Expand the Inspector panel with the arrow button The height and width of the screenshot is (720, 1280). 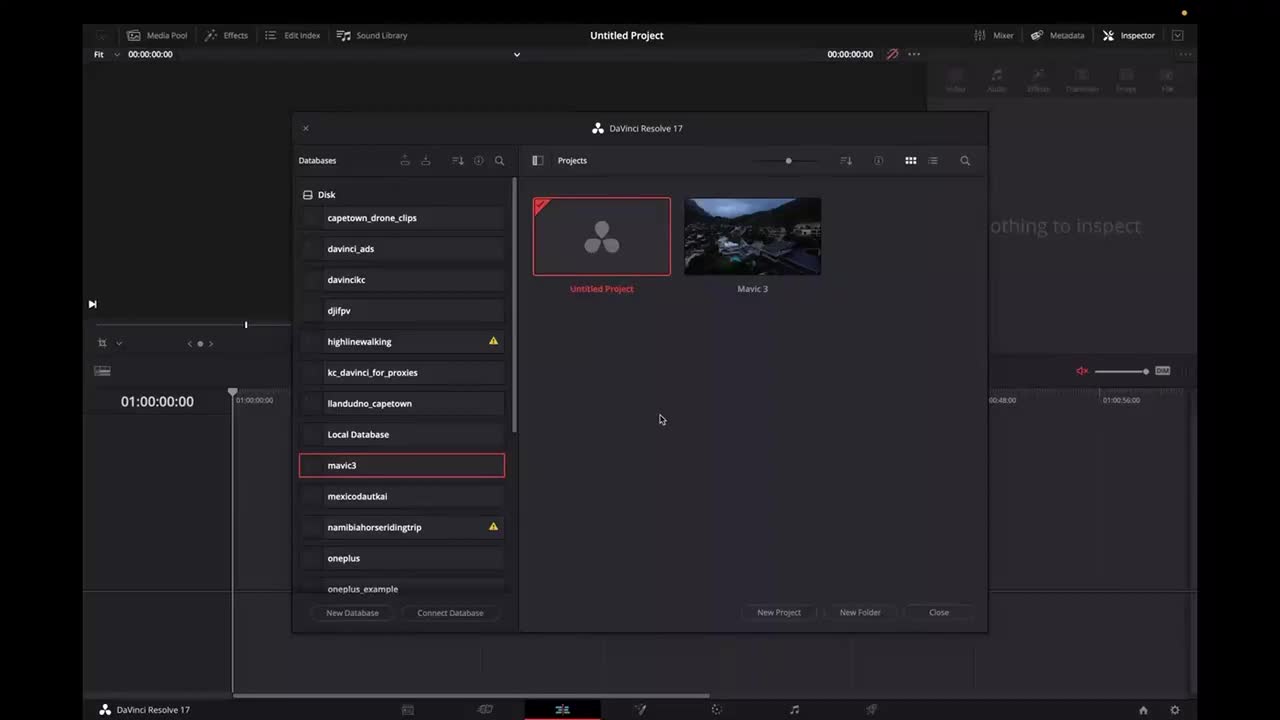pos(1177,35)
